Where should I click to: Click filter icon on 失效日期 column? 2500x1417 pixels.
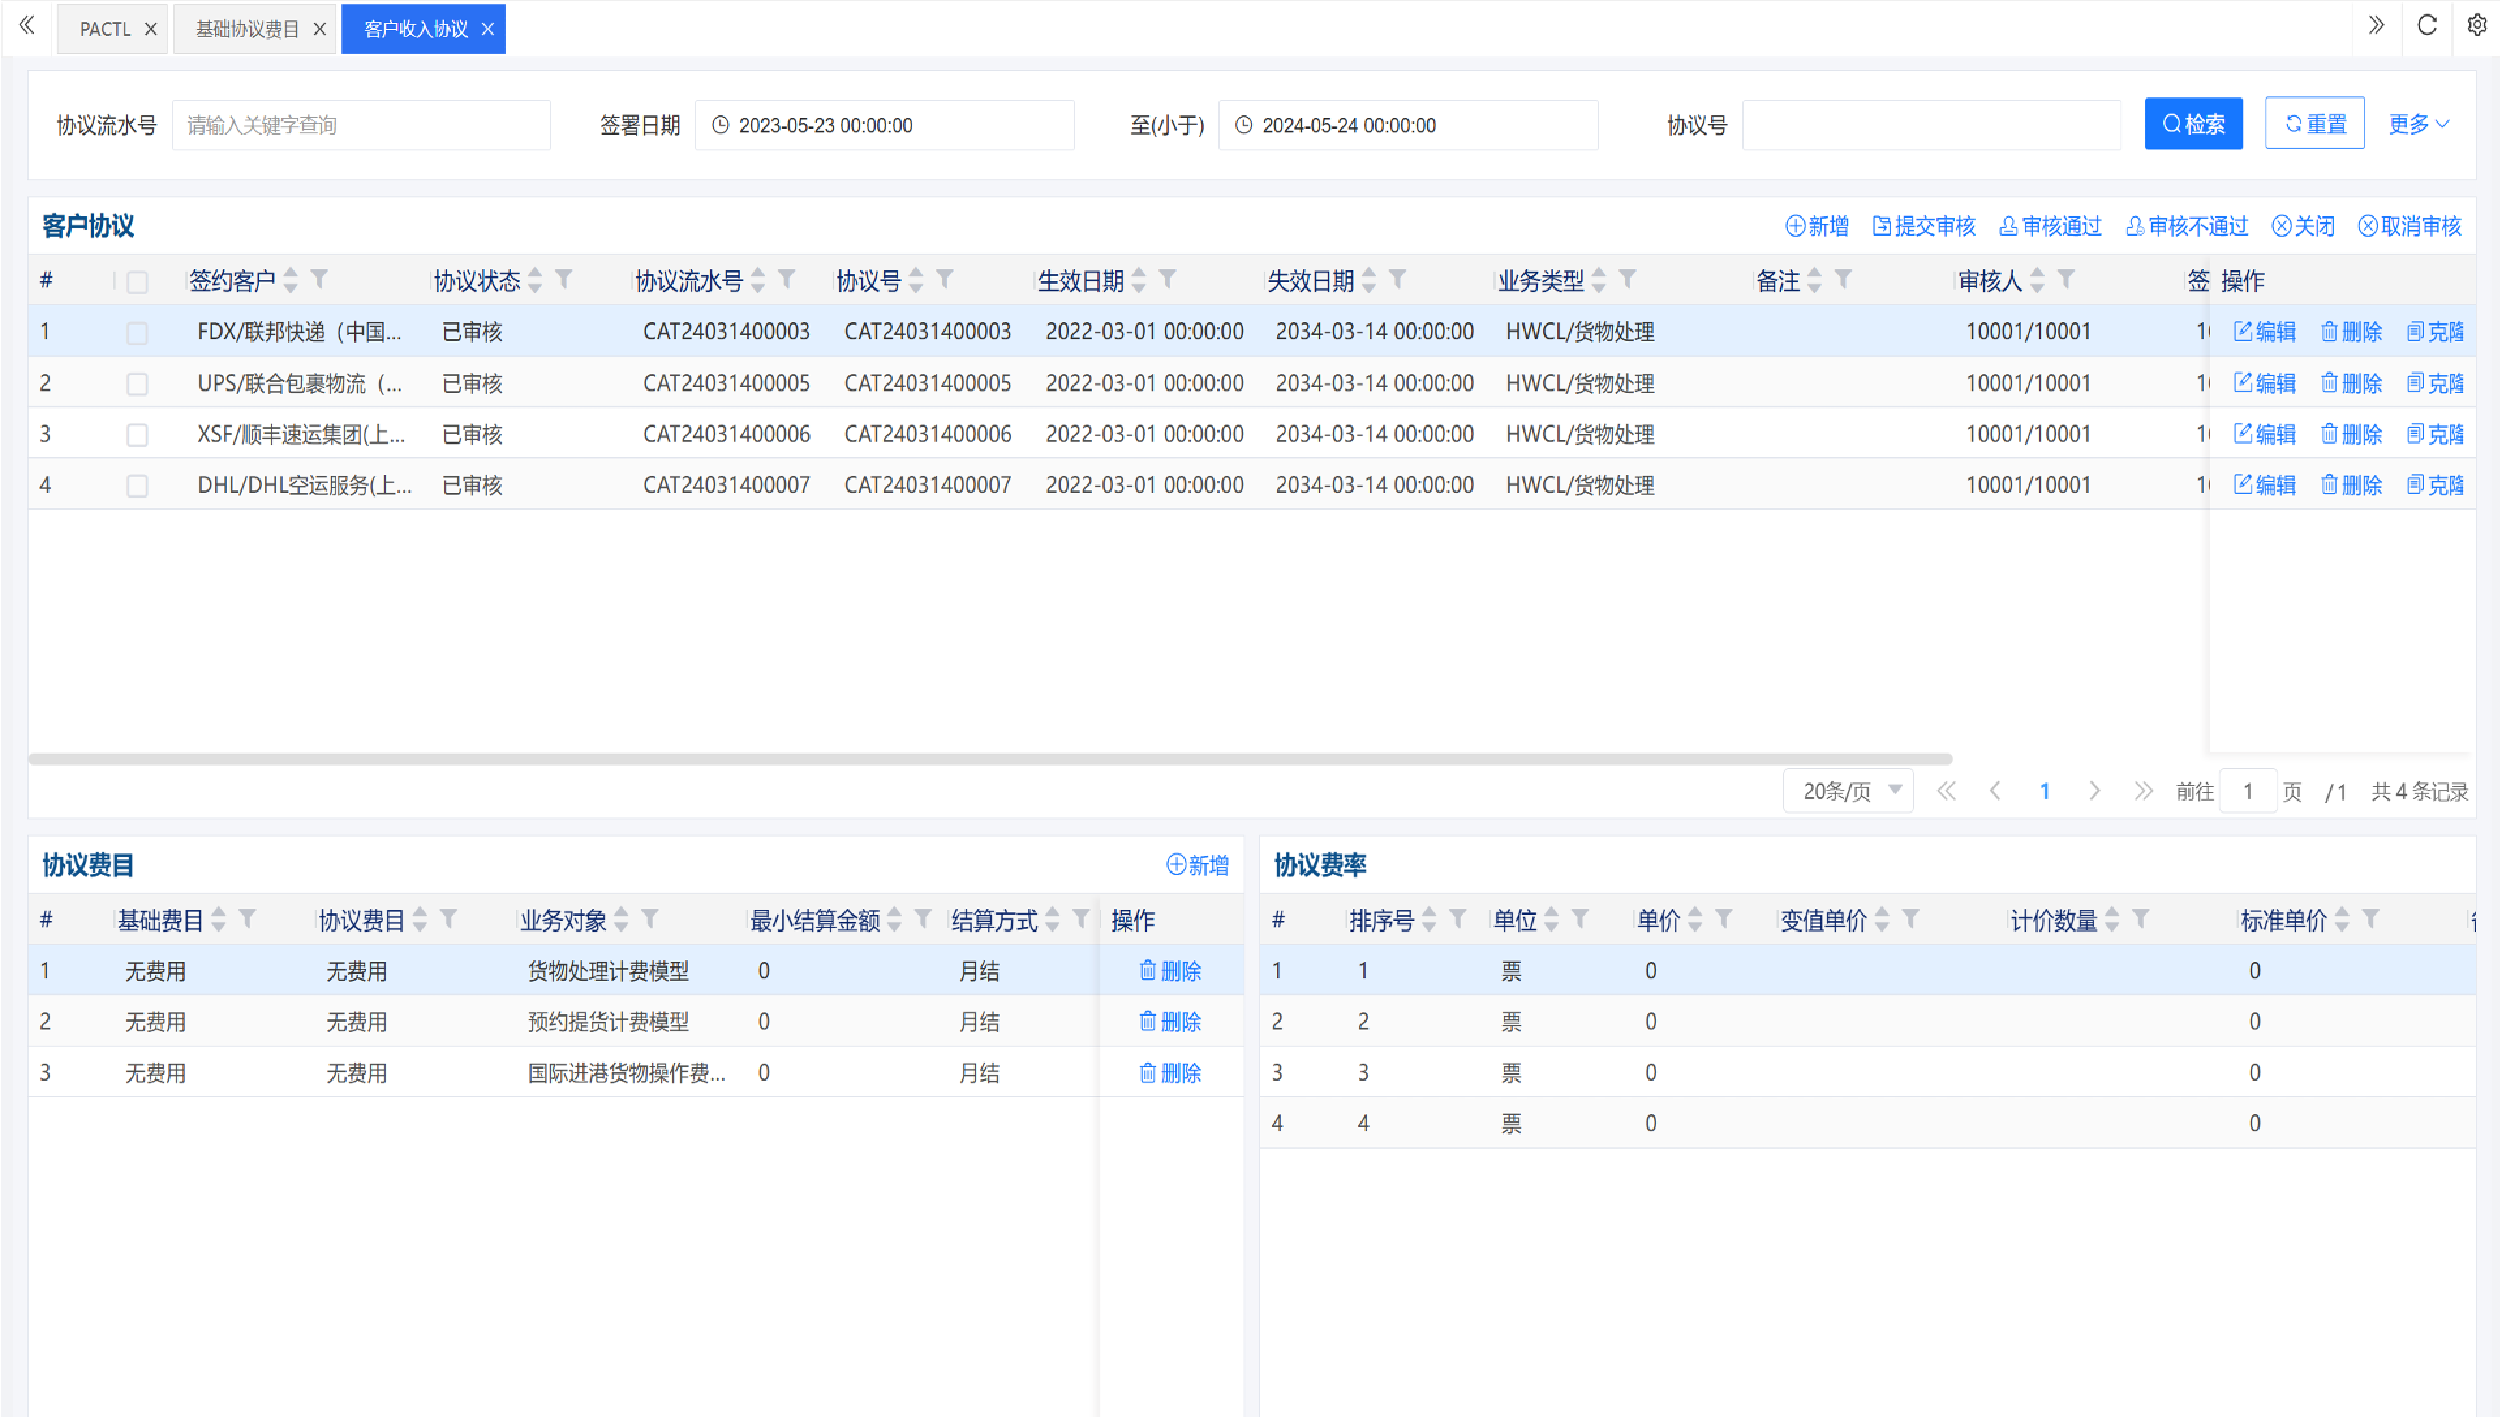[1398, 279]
